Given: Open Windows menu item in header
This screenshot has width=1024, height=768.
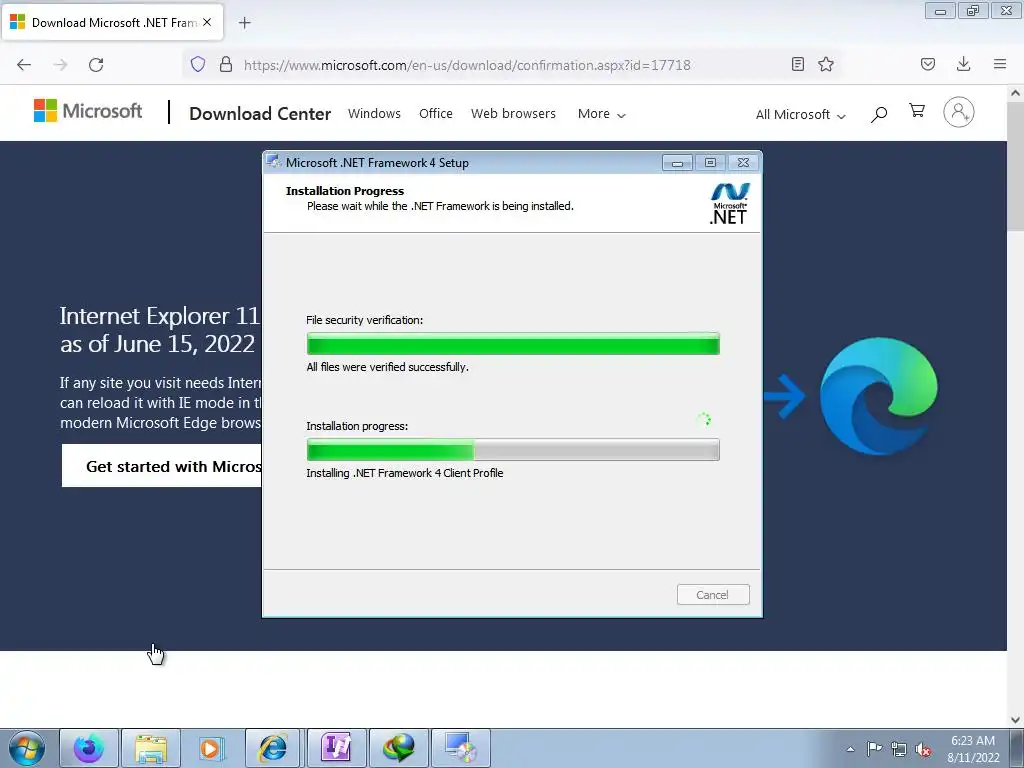Looking at the screenshot, I should 374,114.
